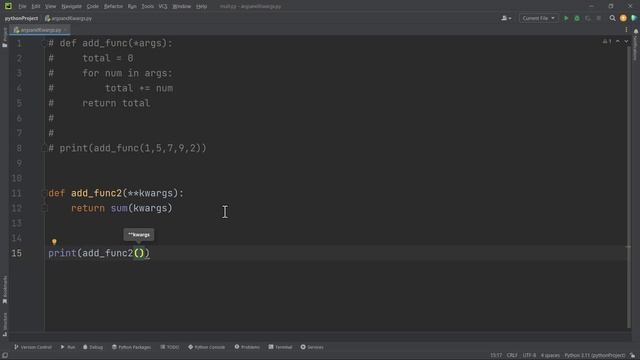Image resolution: width=640 pixels, height=360 pixels.
Task: Open the View menu
Action: 50,7
